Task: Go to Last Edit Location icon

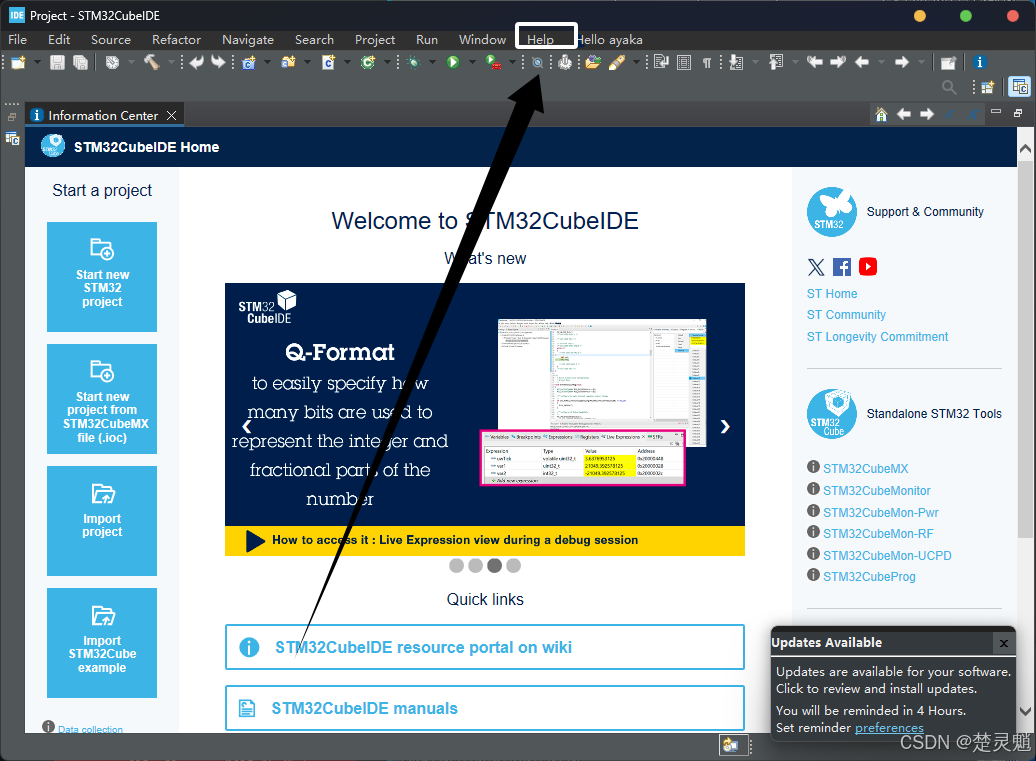Action: point(815,62)
